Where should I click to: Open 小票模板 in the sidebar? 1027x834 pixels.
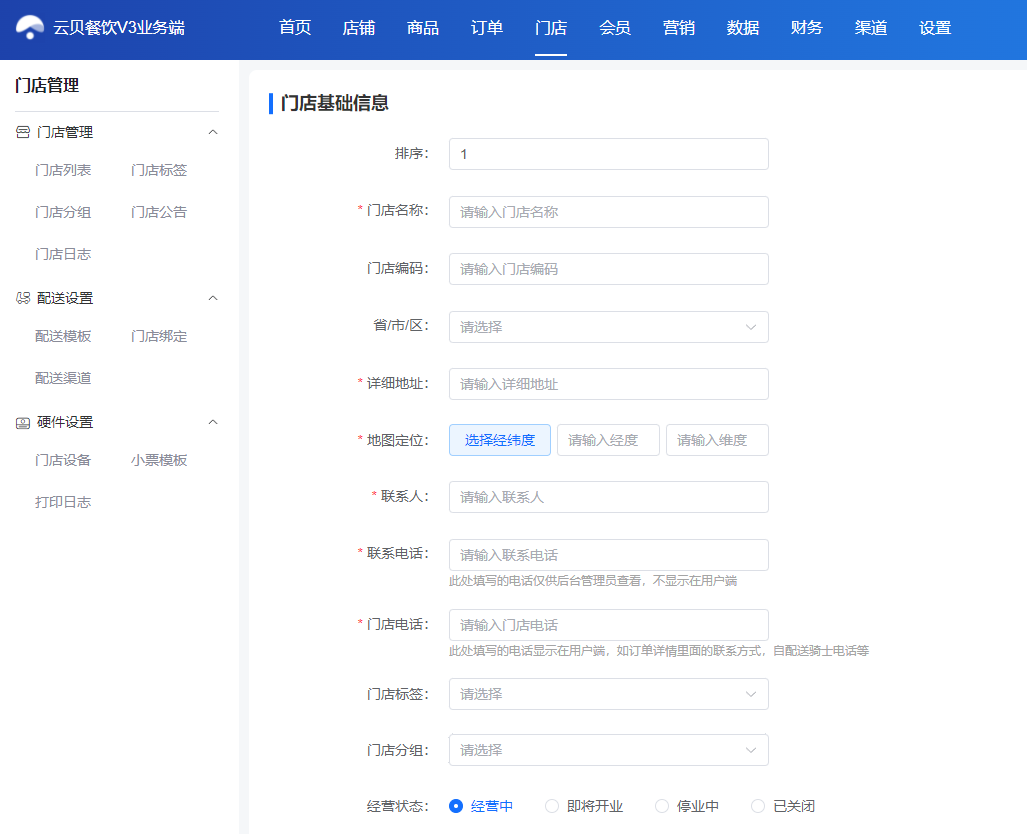[x=159, y=461]
